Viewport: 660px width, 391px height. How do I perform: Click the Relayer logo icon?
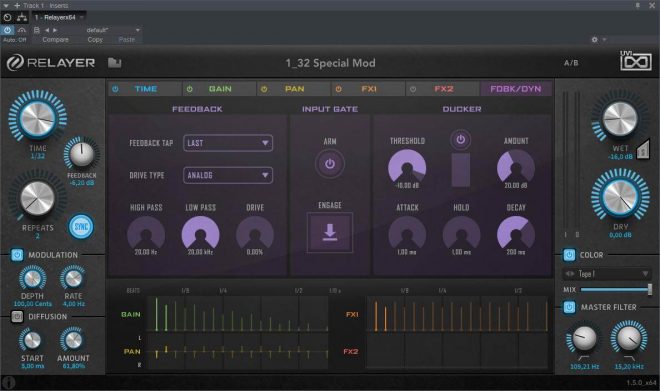coord(15,63)
